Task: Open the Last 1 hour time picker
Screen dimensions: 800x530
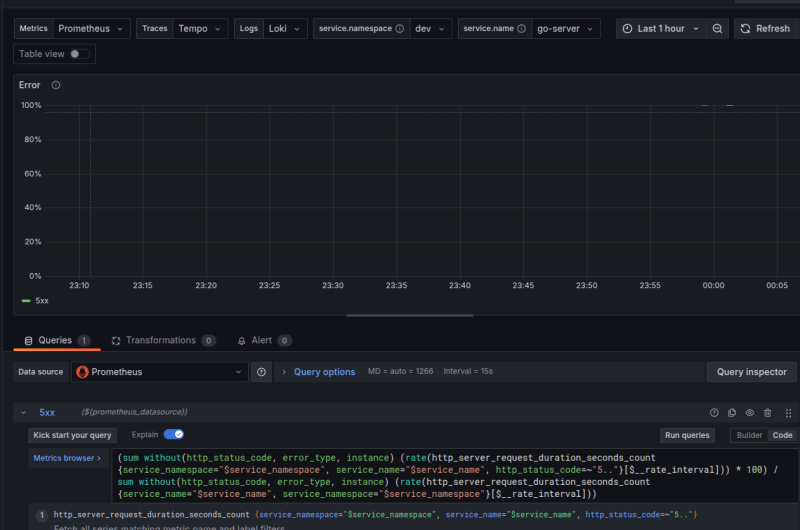Action: [x=660, y=29]
